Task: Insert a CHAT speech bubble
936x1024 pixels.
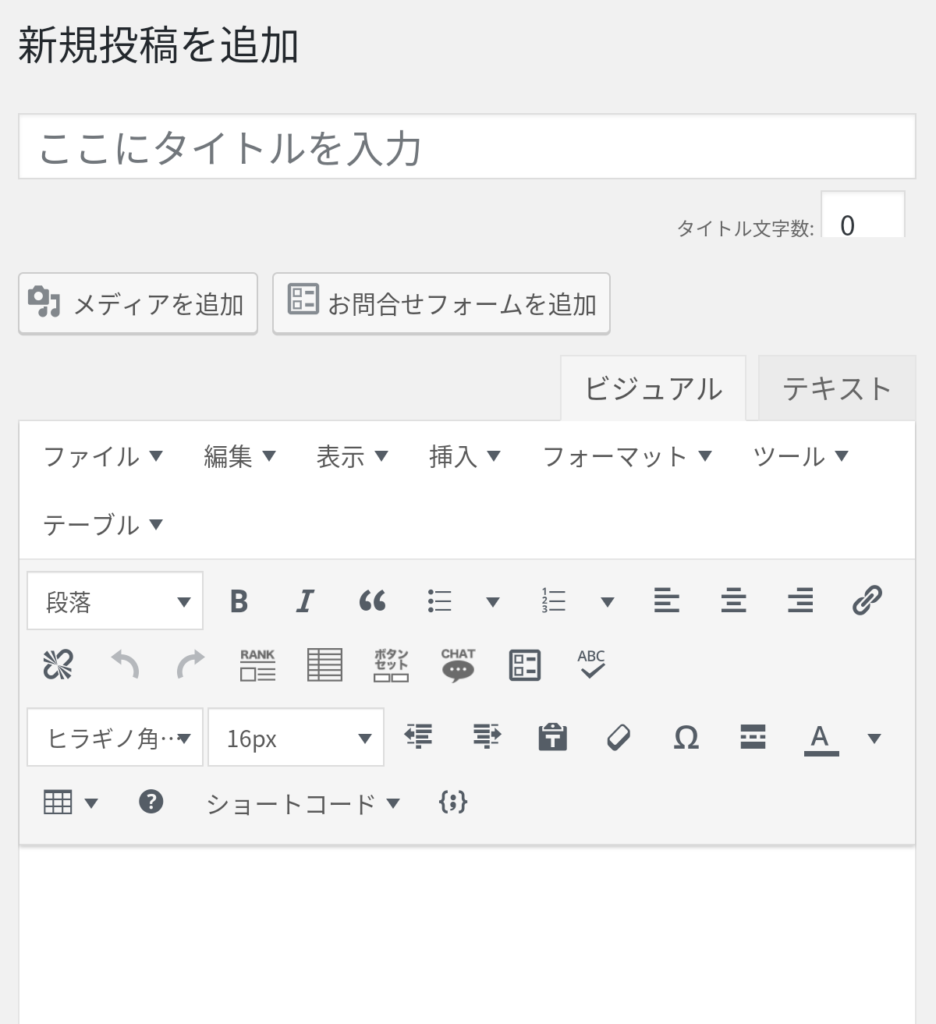Action: (x=458, y=665)
